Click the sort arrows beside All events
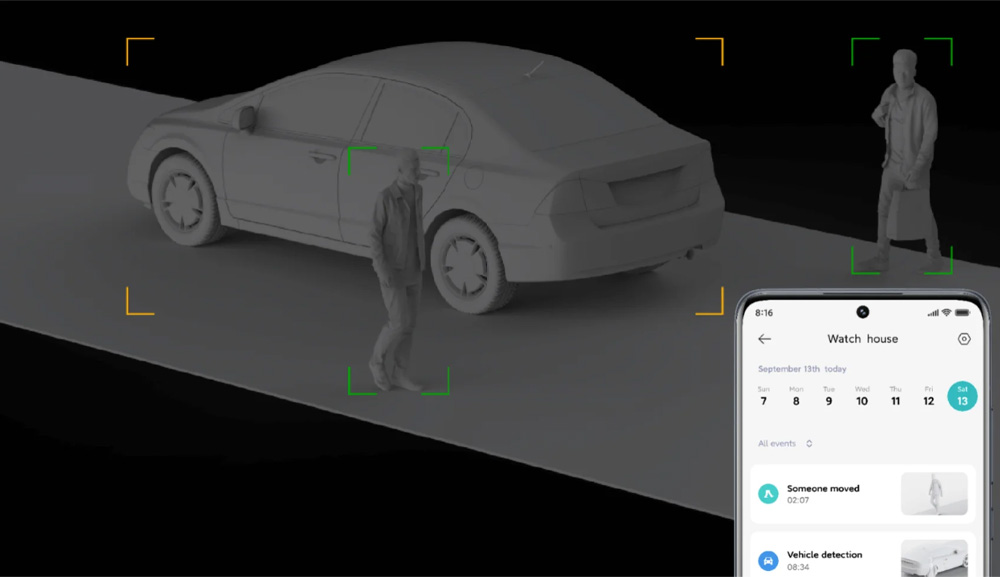Screen dimensions: 1000x577 809,443
